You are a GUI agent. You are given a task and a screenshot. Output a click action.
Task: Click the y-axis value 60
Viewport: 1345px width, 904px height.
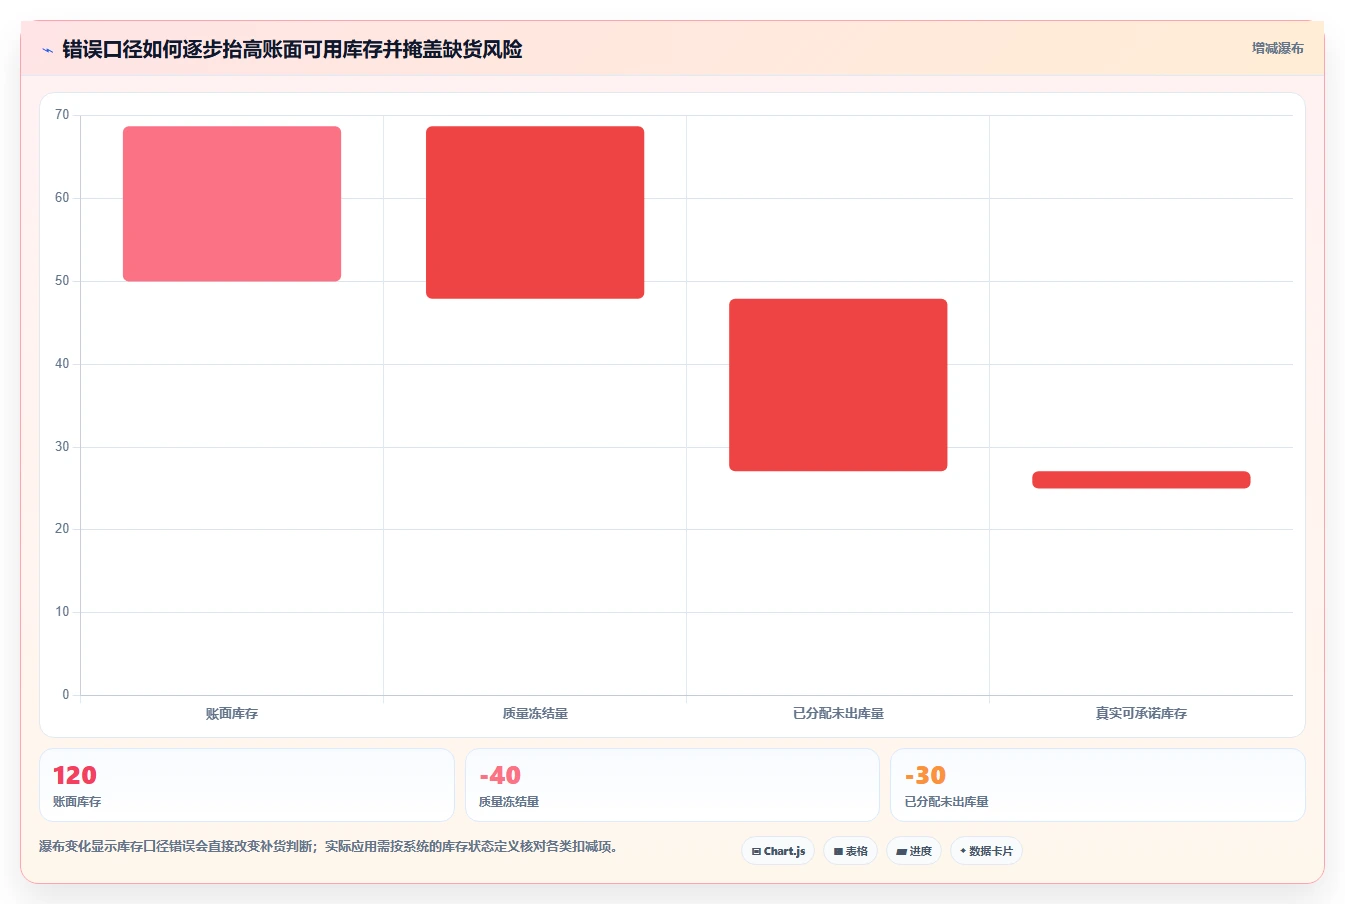62,198
